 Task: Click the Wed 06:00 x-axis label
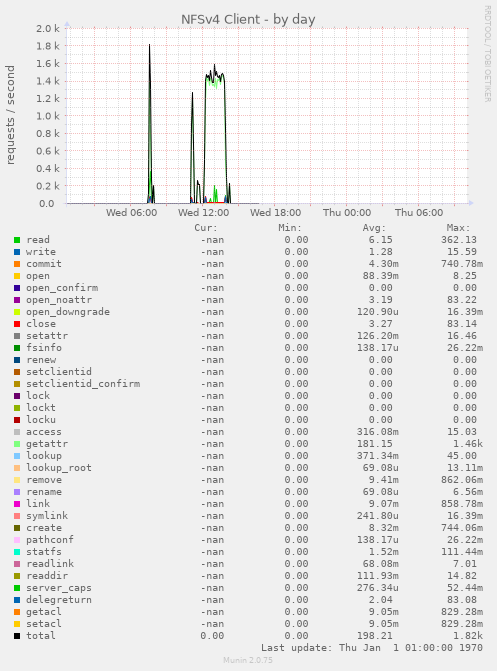click(131, 213)
